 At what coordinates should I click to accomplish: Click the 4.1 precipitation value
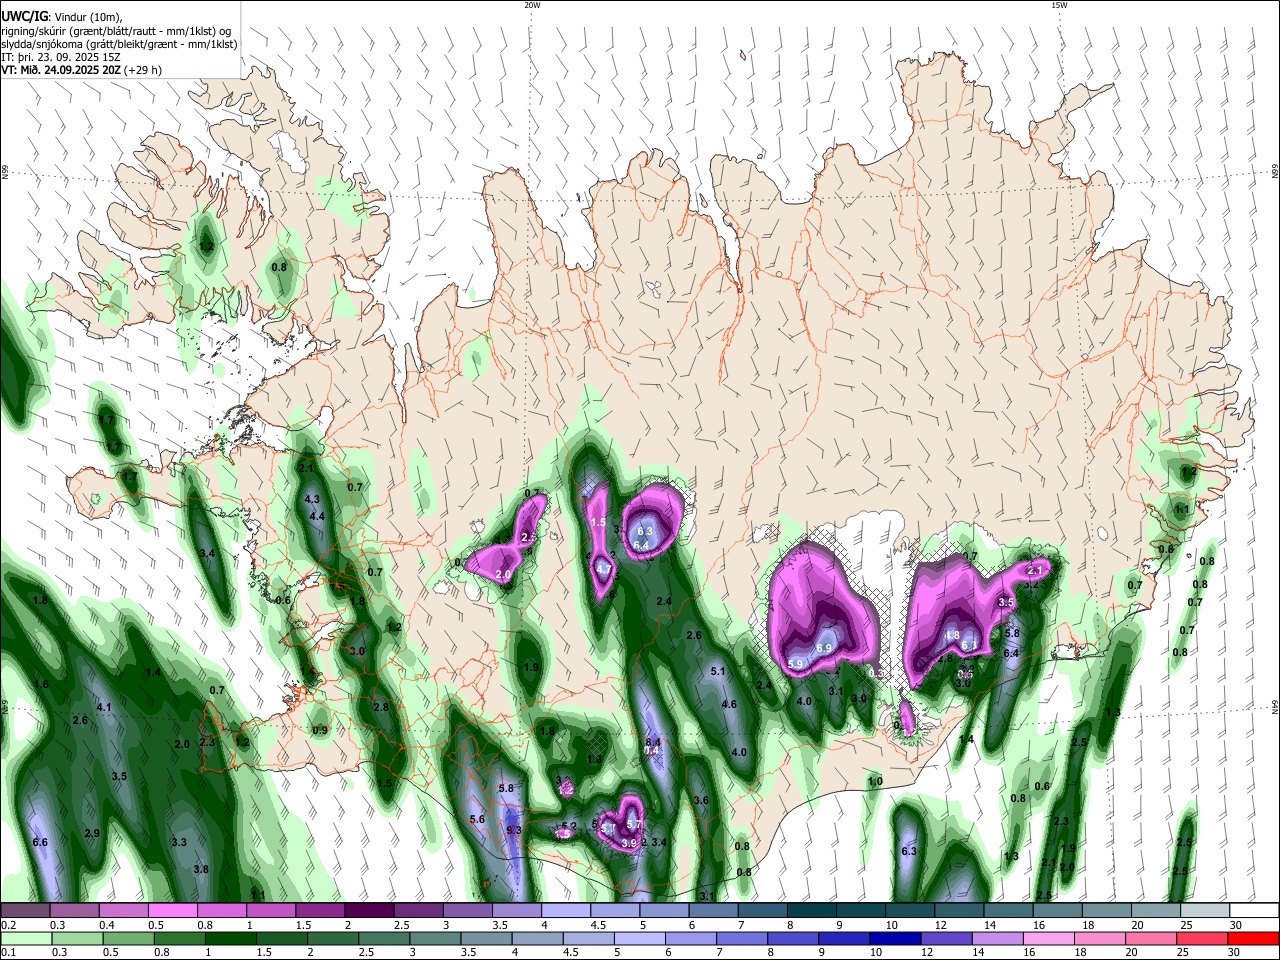point(103,707)
